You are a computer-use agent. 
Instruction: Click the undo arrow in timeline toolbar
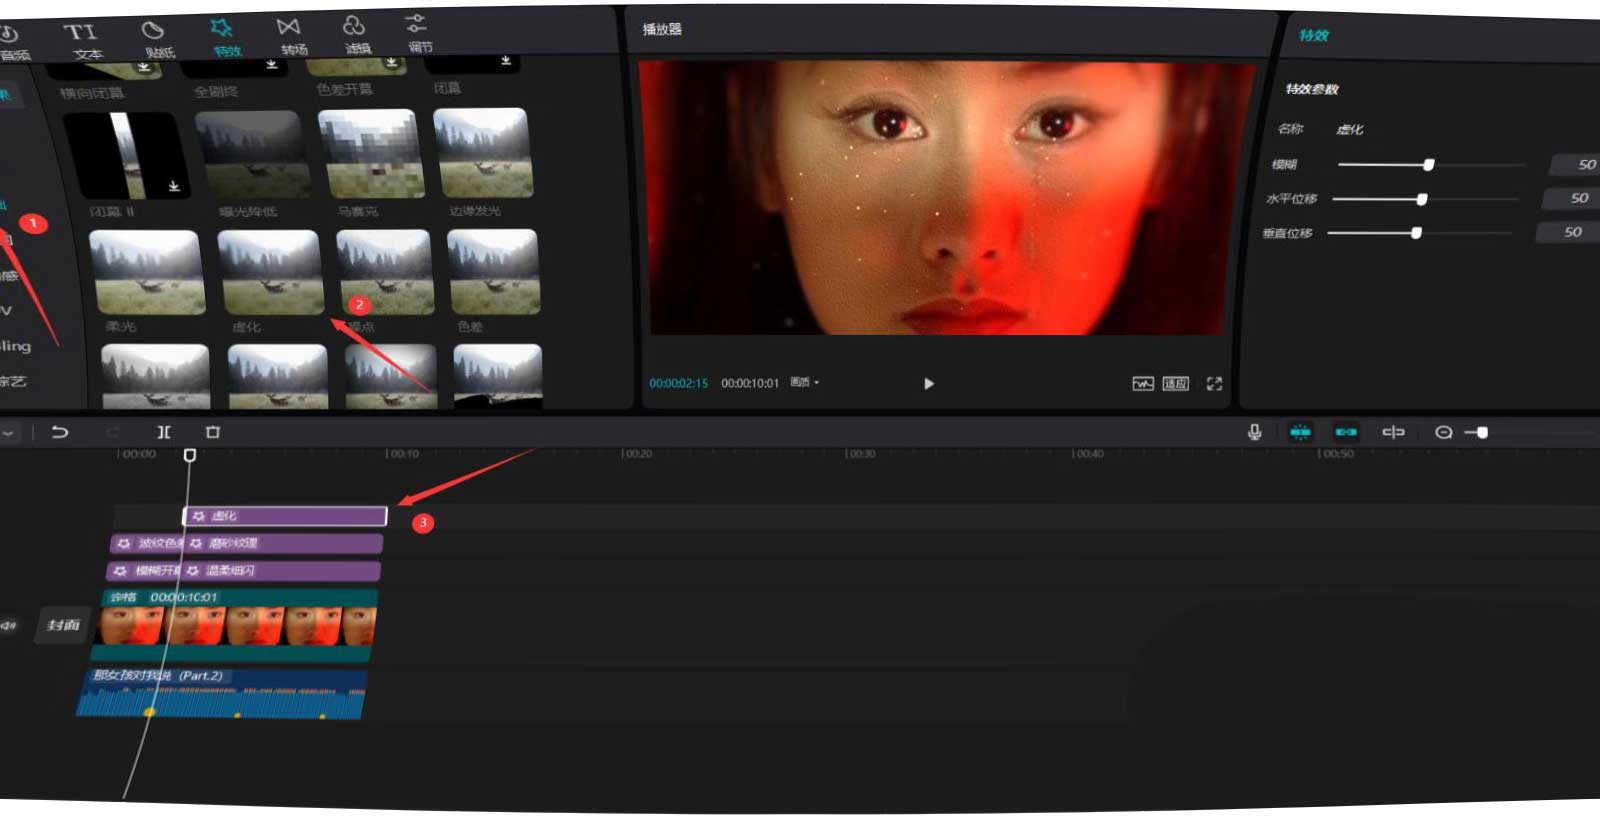[x=60, y=432]
